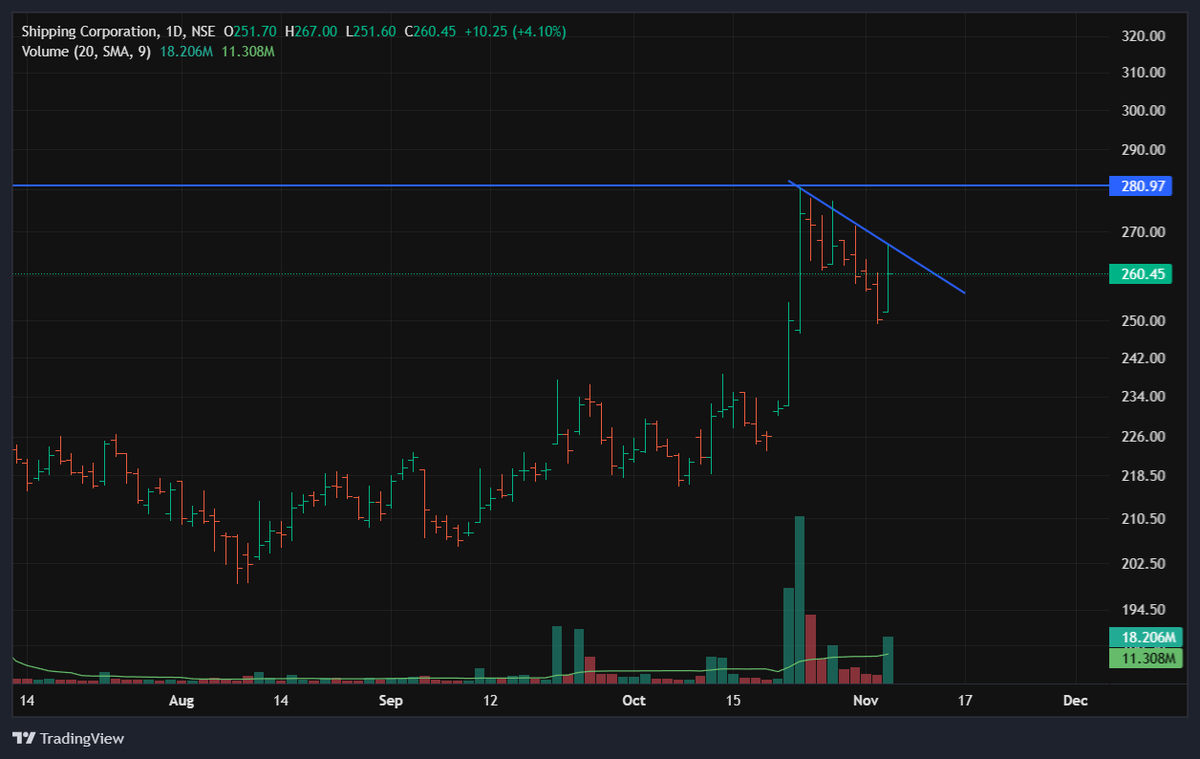
Task: Click the 11.308M volume SMA label
Action: (1147, 657)
